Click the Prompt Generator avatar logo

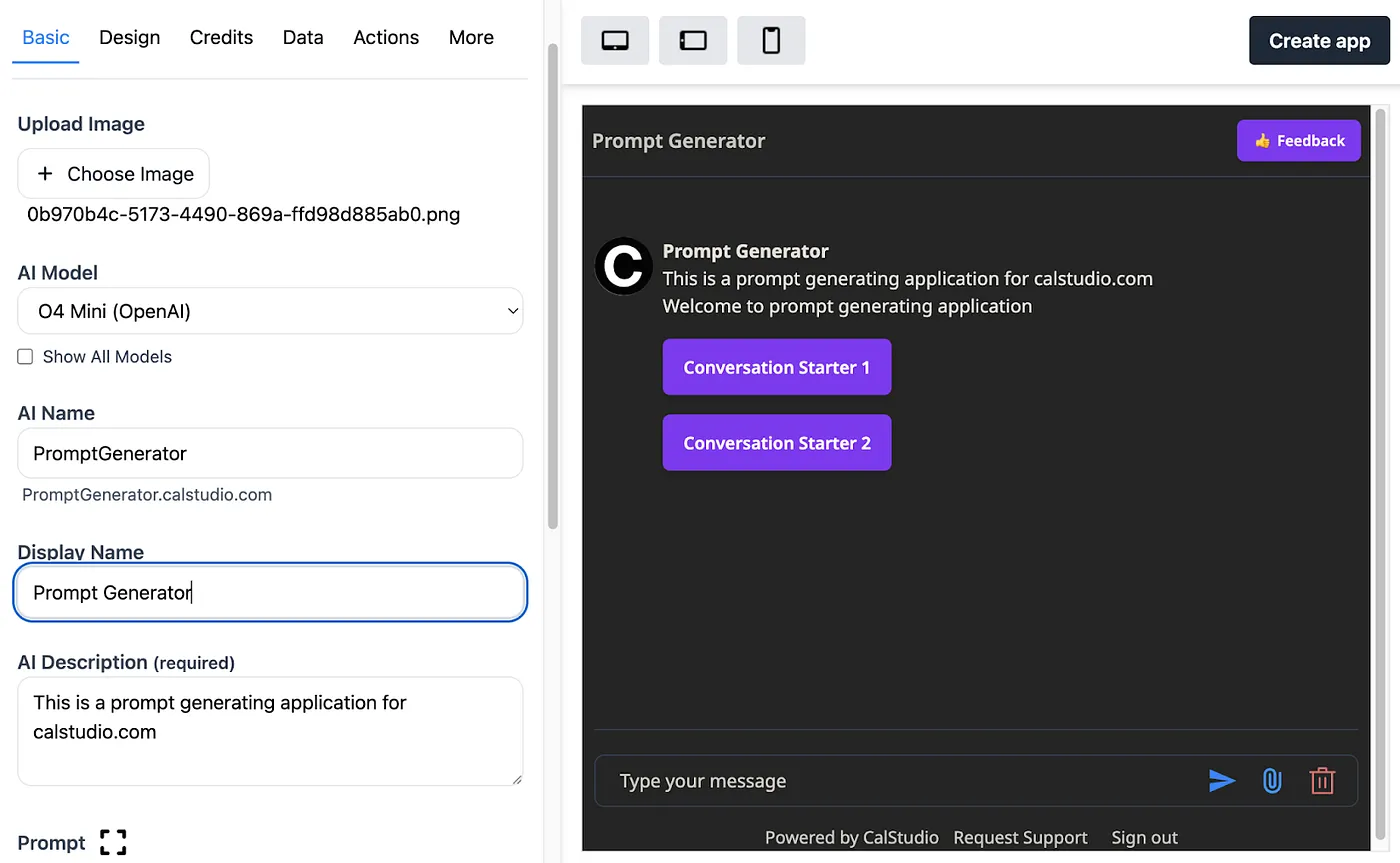[623, 267]
